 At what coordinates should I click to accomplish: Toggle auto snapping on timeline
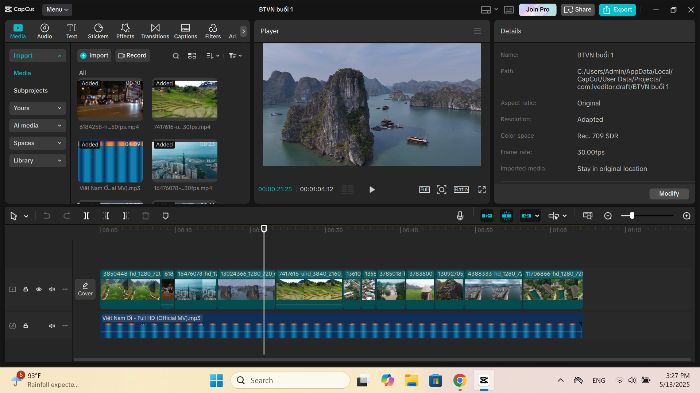pos(507,216)
